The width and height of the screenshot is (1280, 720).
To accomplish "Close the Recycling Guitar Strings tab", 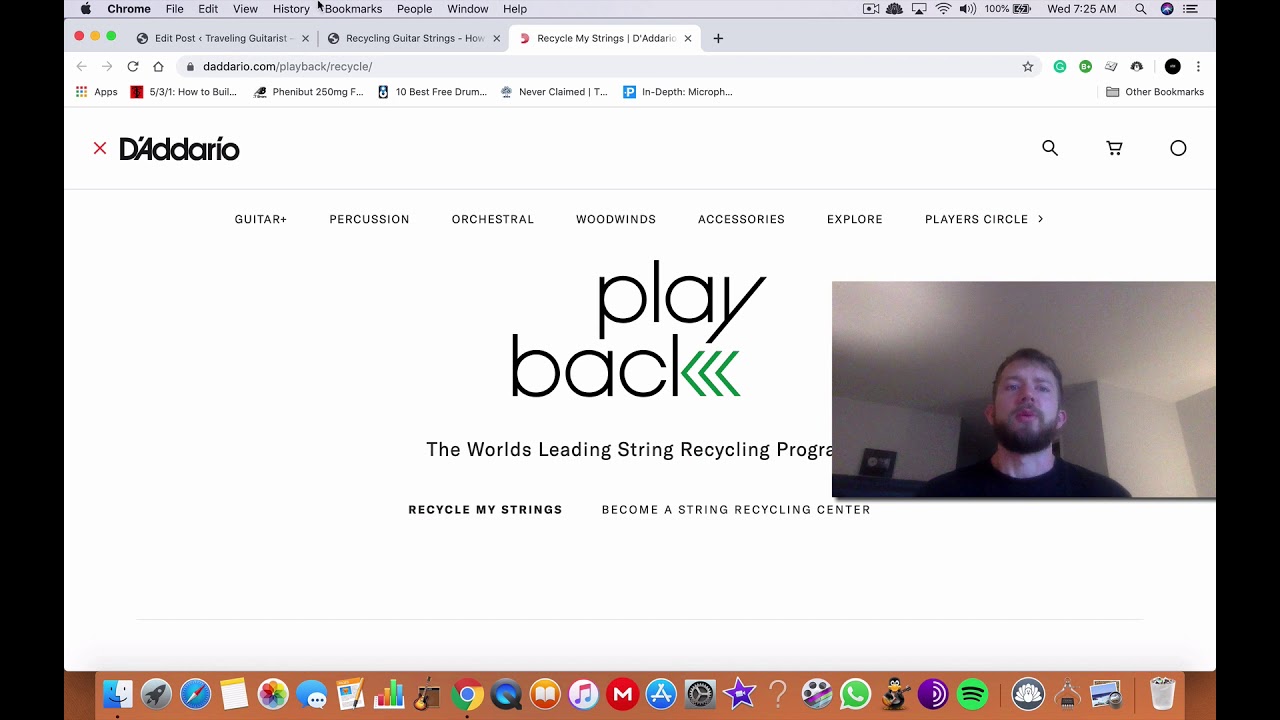I will point(497,38).
